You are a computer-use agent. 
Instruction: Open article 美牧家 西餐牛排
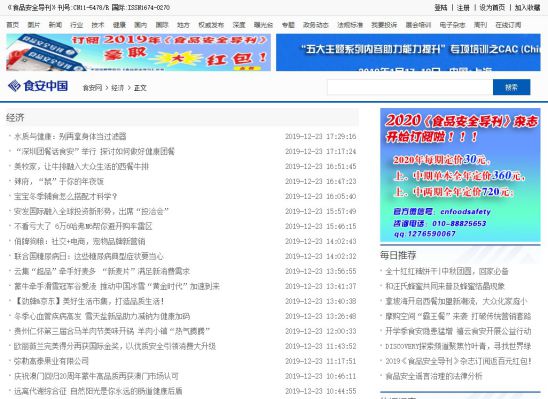tap(81, 166)
